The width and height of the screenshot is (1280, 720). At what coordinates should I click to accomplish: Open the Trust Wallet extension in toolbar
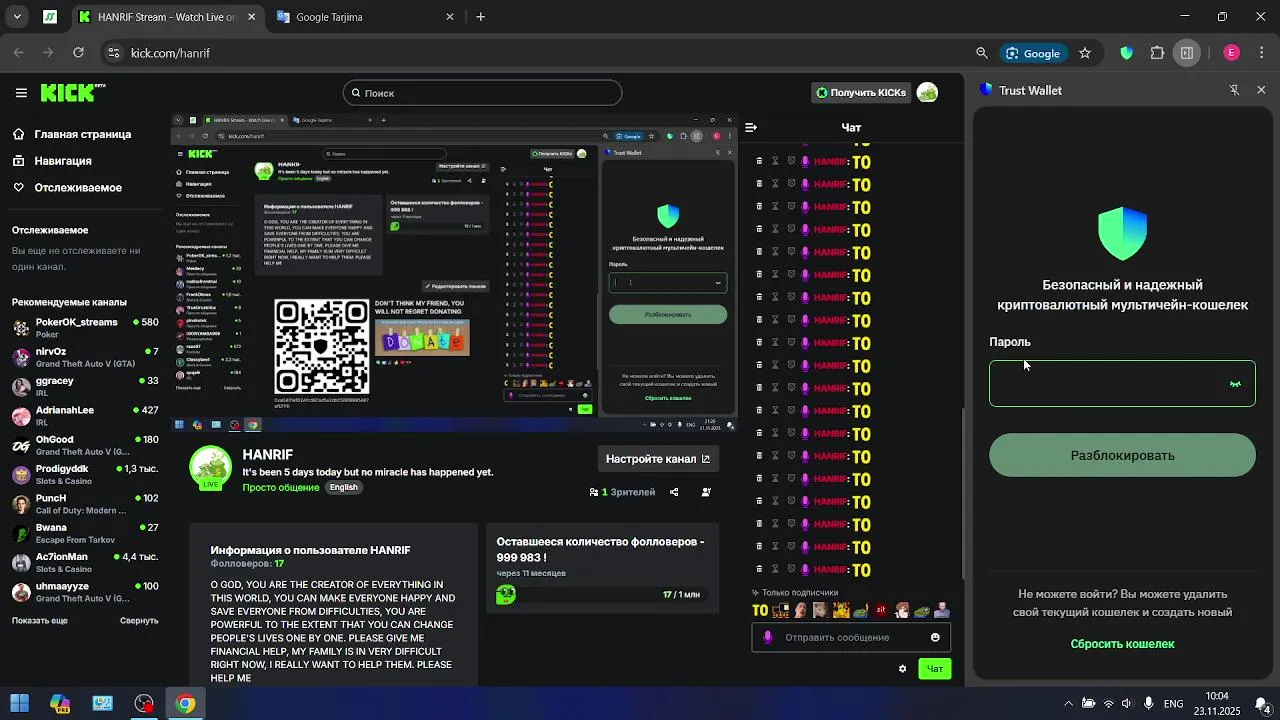tap(1127, 53)
